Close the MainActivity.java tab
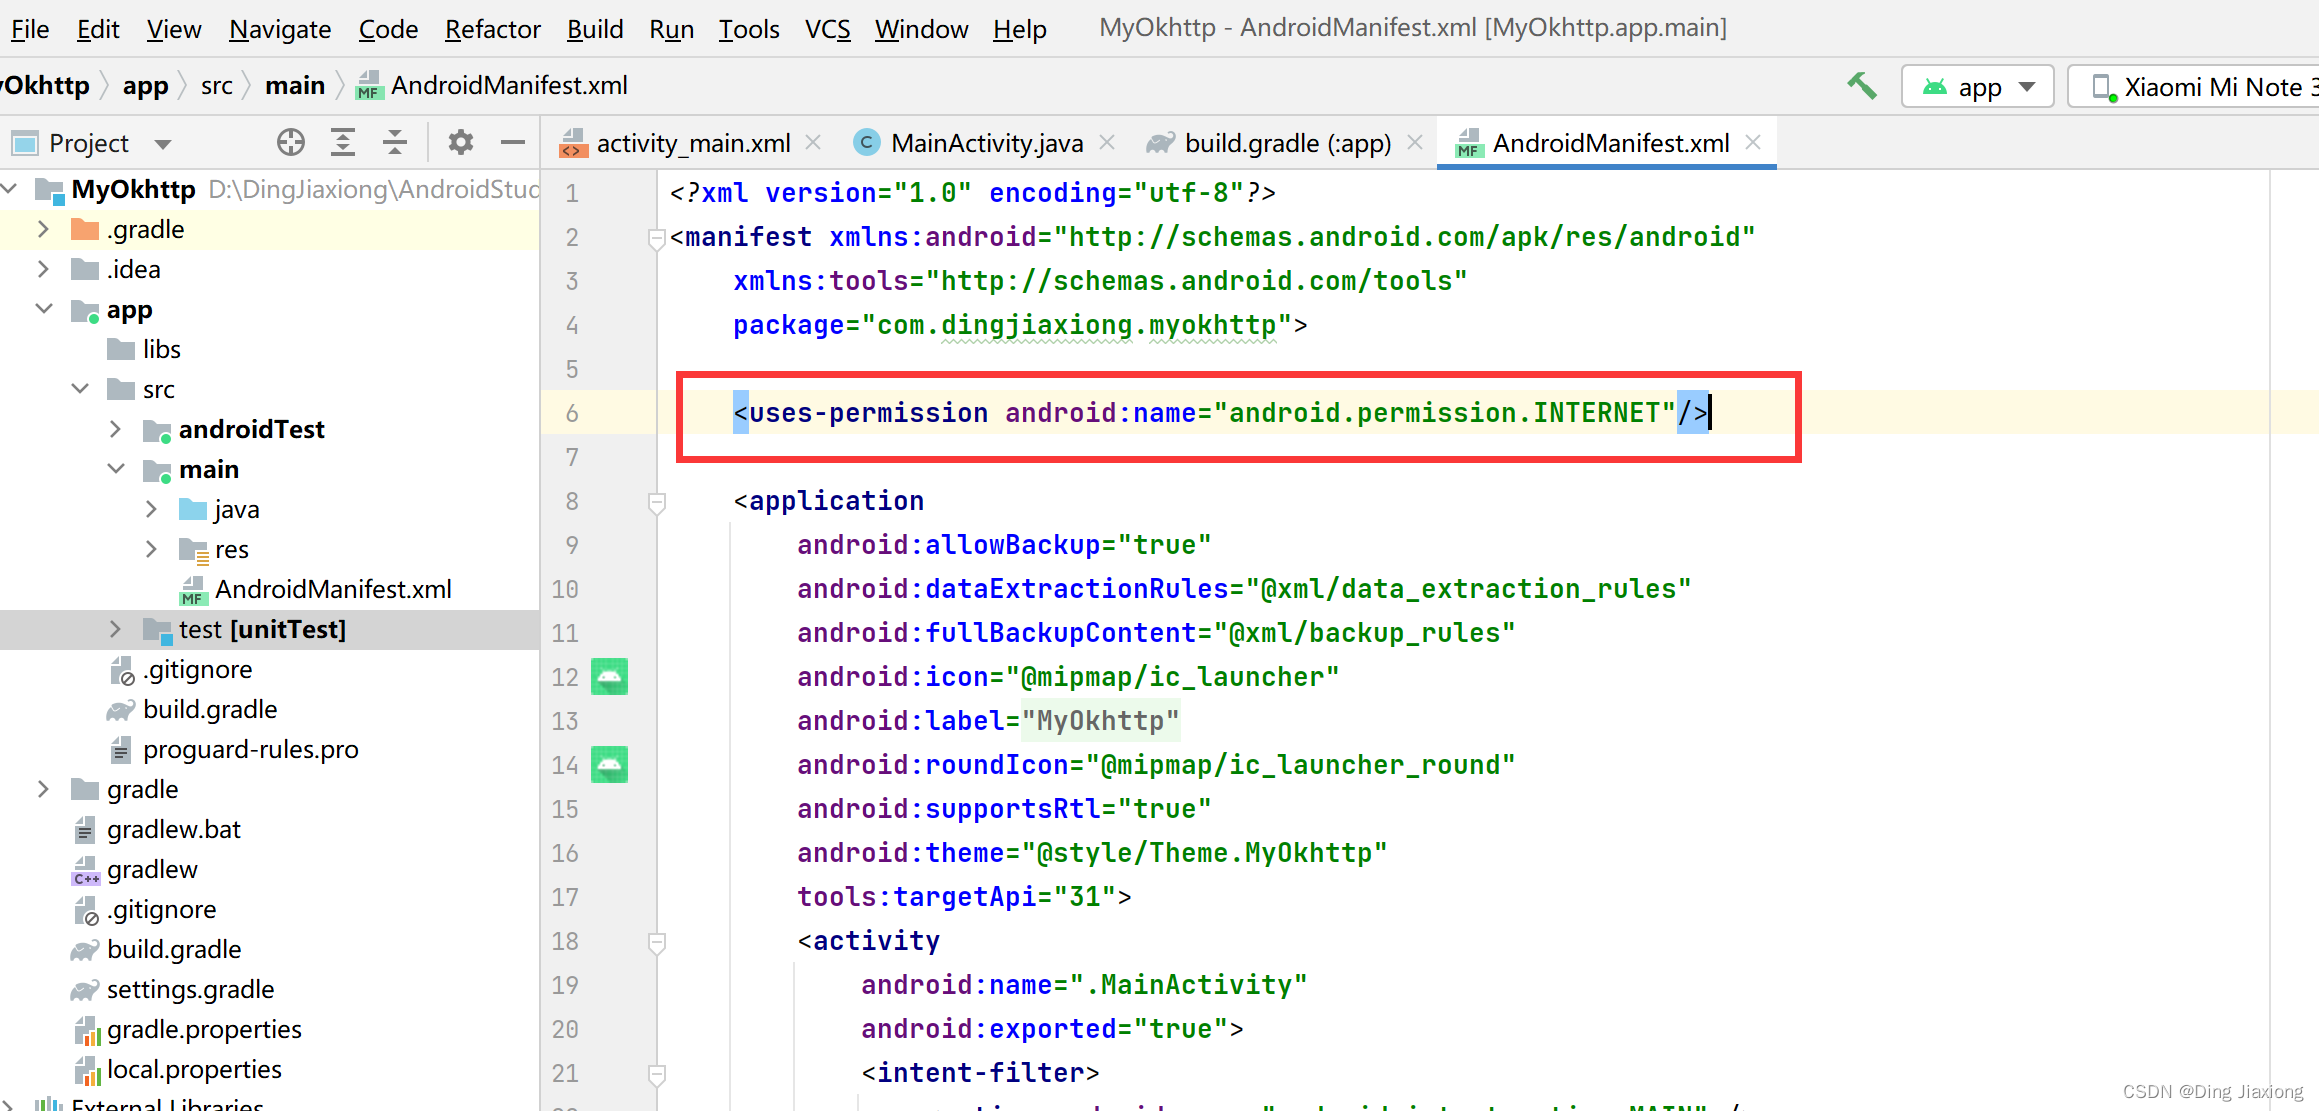The width and height of the screenshot is (2319, 1111). (1107, 143)
